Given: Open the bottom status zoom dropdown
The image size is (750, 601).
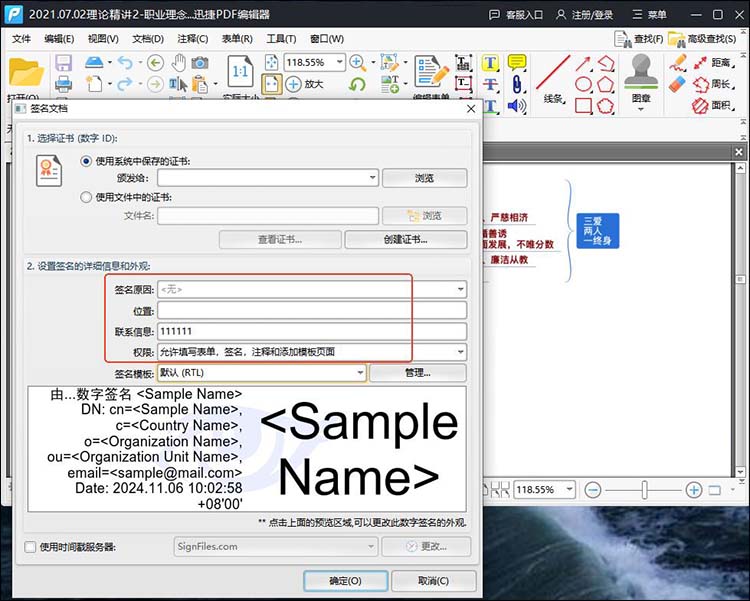Looking at the screenshot, I should [569, 490].
